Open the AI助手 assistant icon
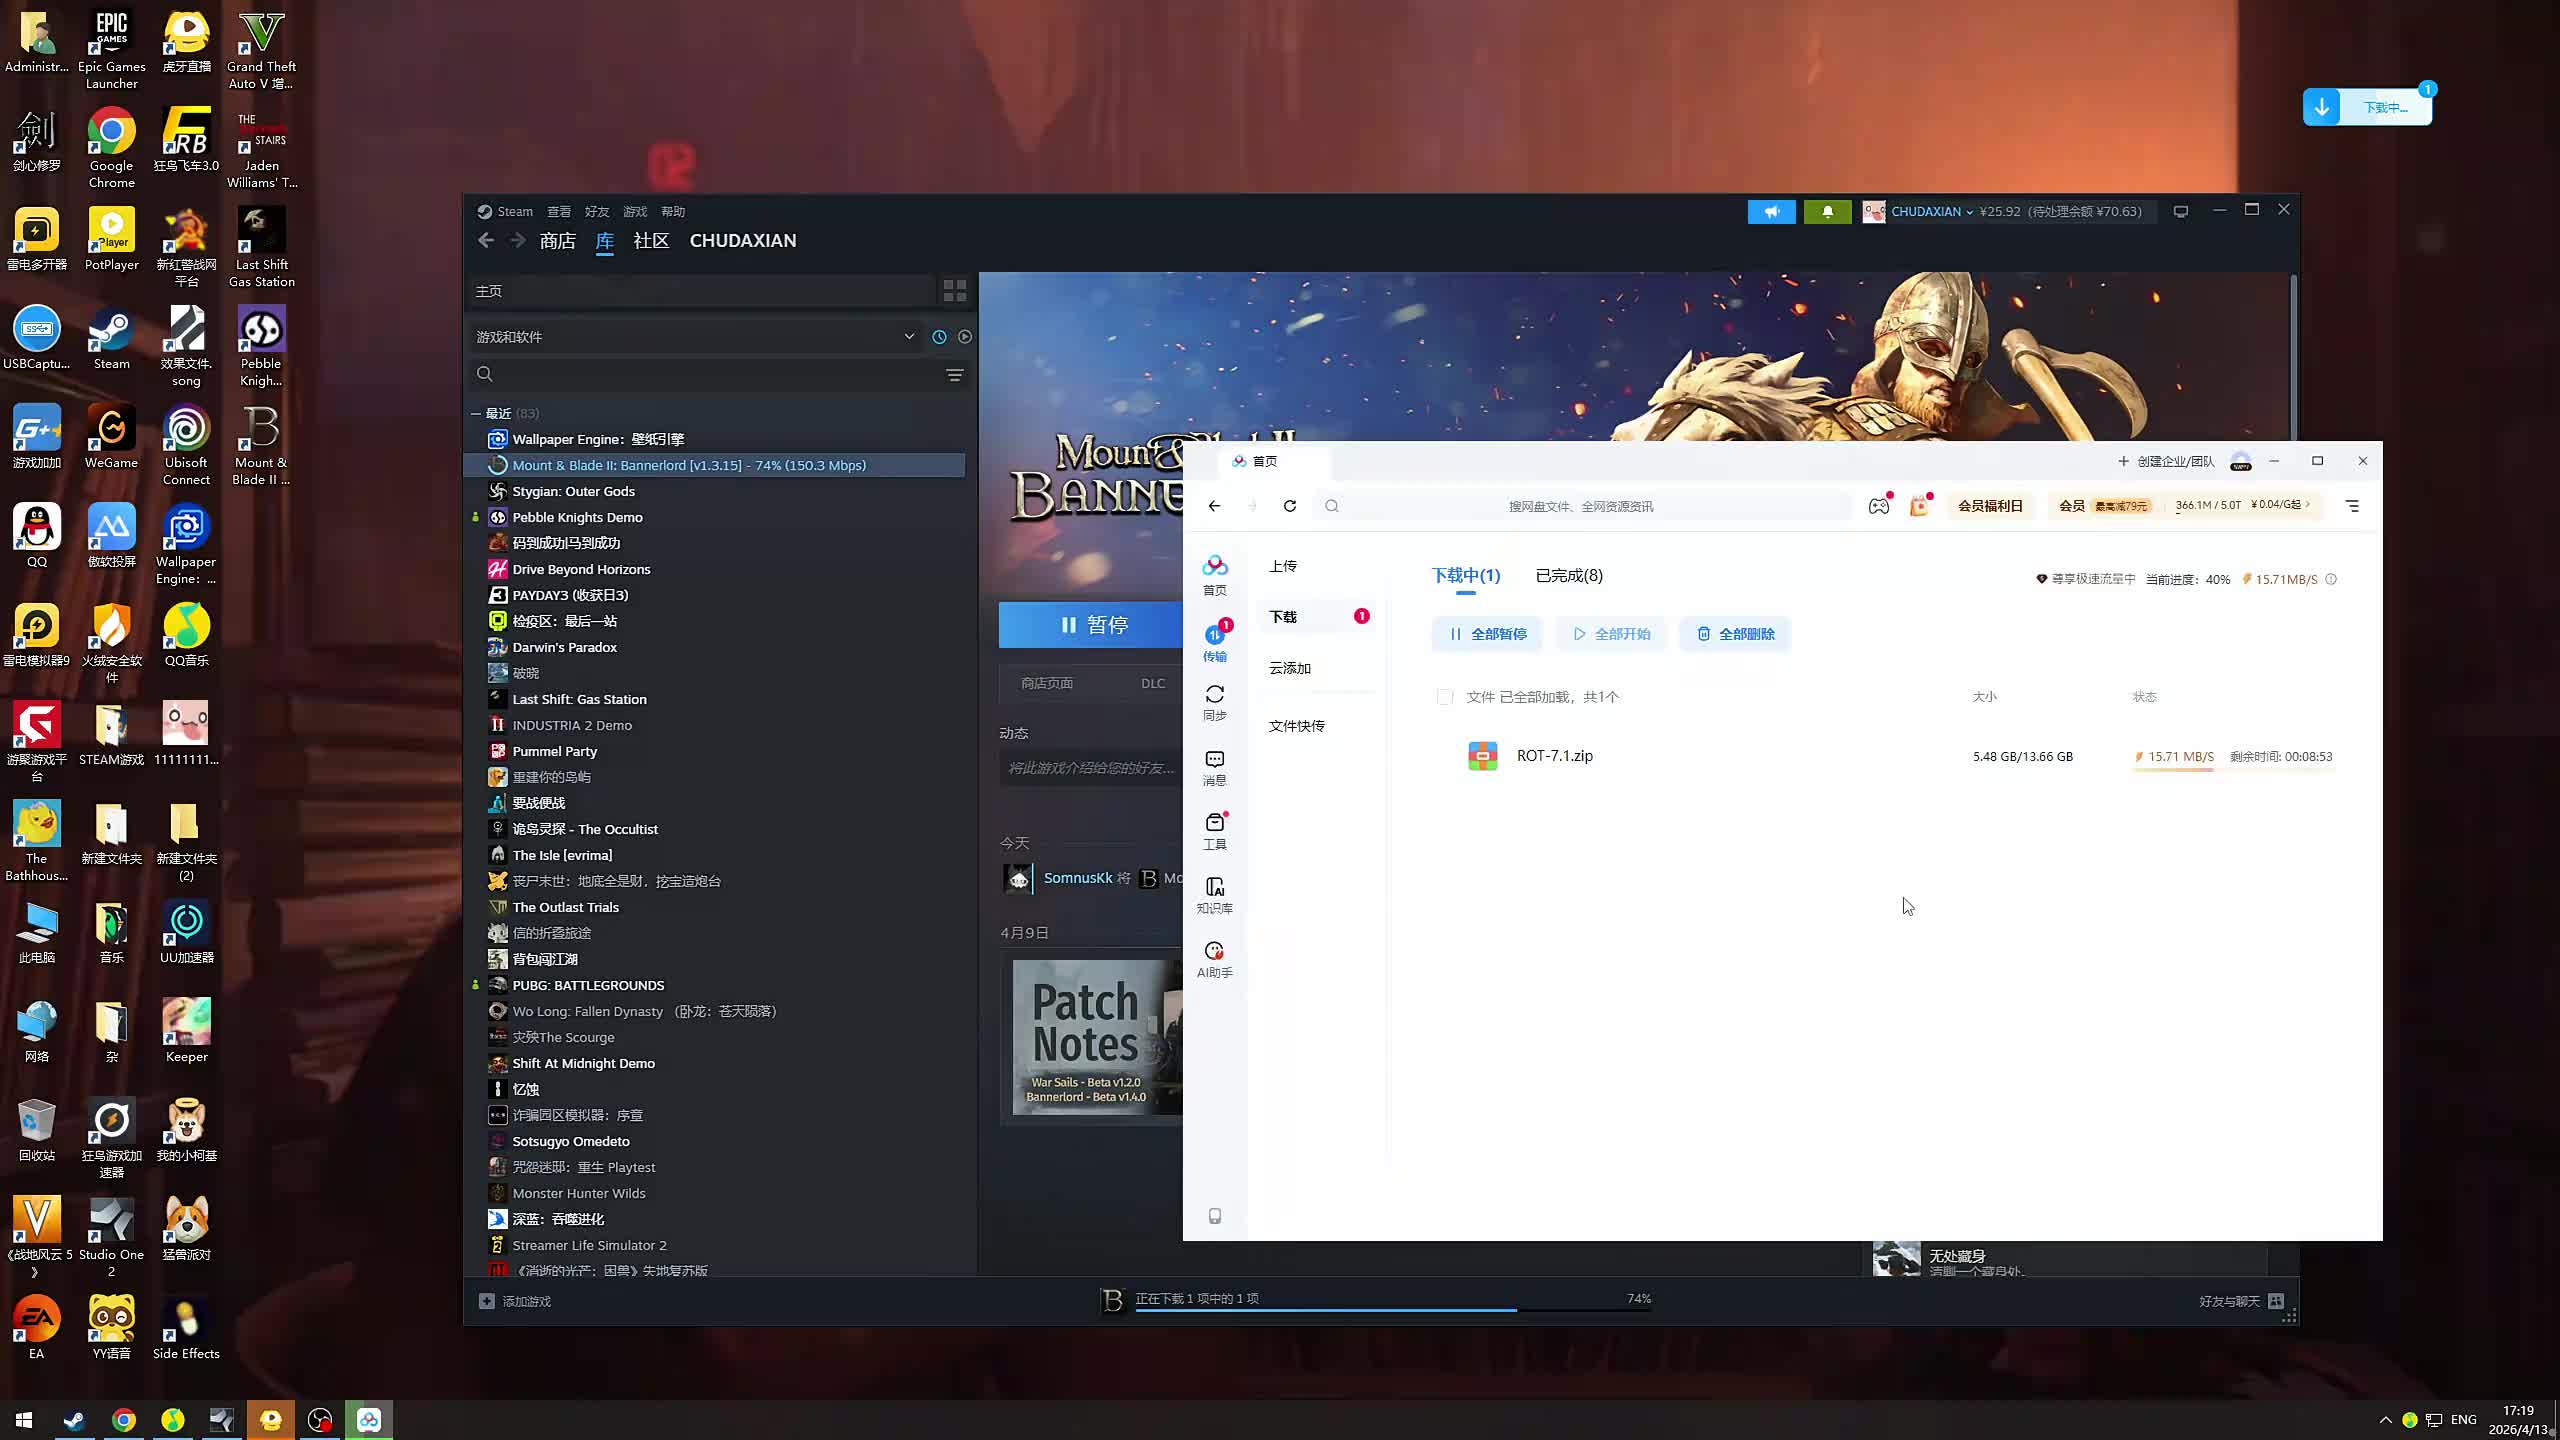The height and width of the screenshot is (1440, 2560). click(x=1214, y=958)
